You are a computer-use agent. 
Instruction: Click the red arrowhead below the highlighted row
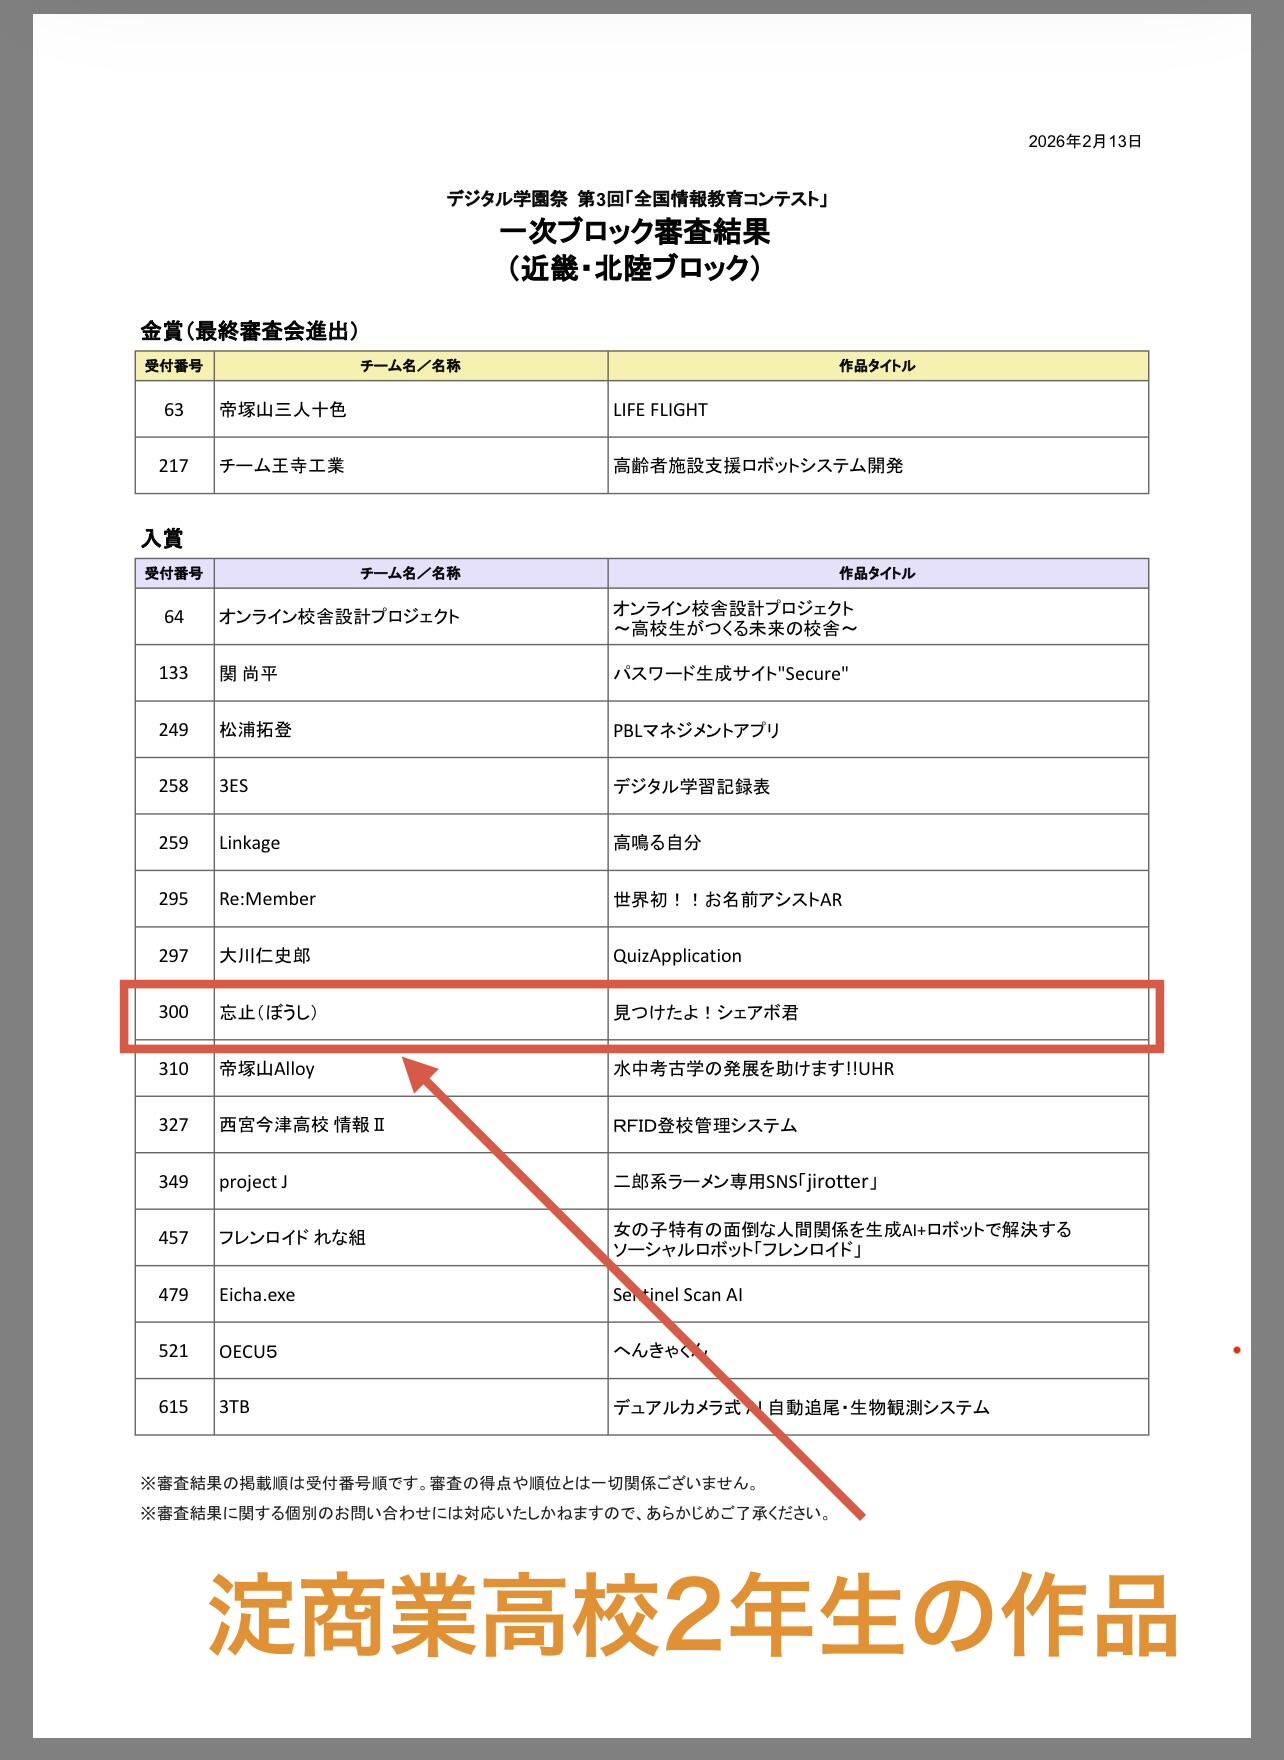[422, 1074]
